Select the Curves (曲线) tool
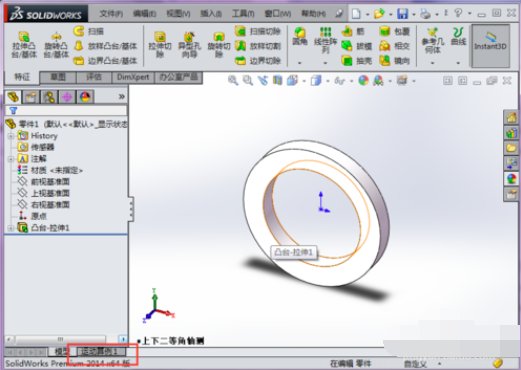Screen dimensions: 521x370 tap(458, 37)
